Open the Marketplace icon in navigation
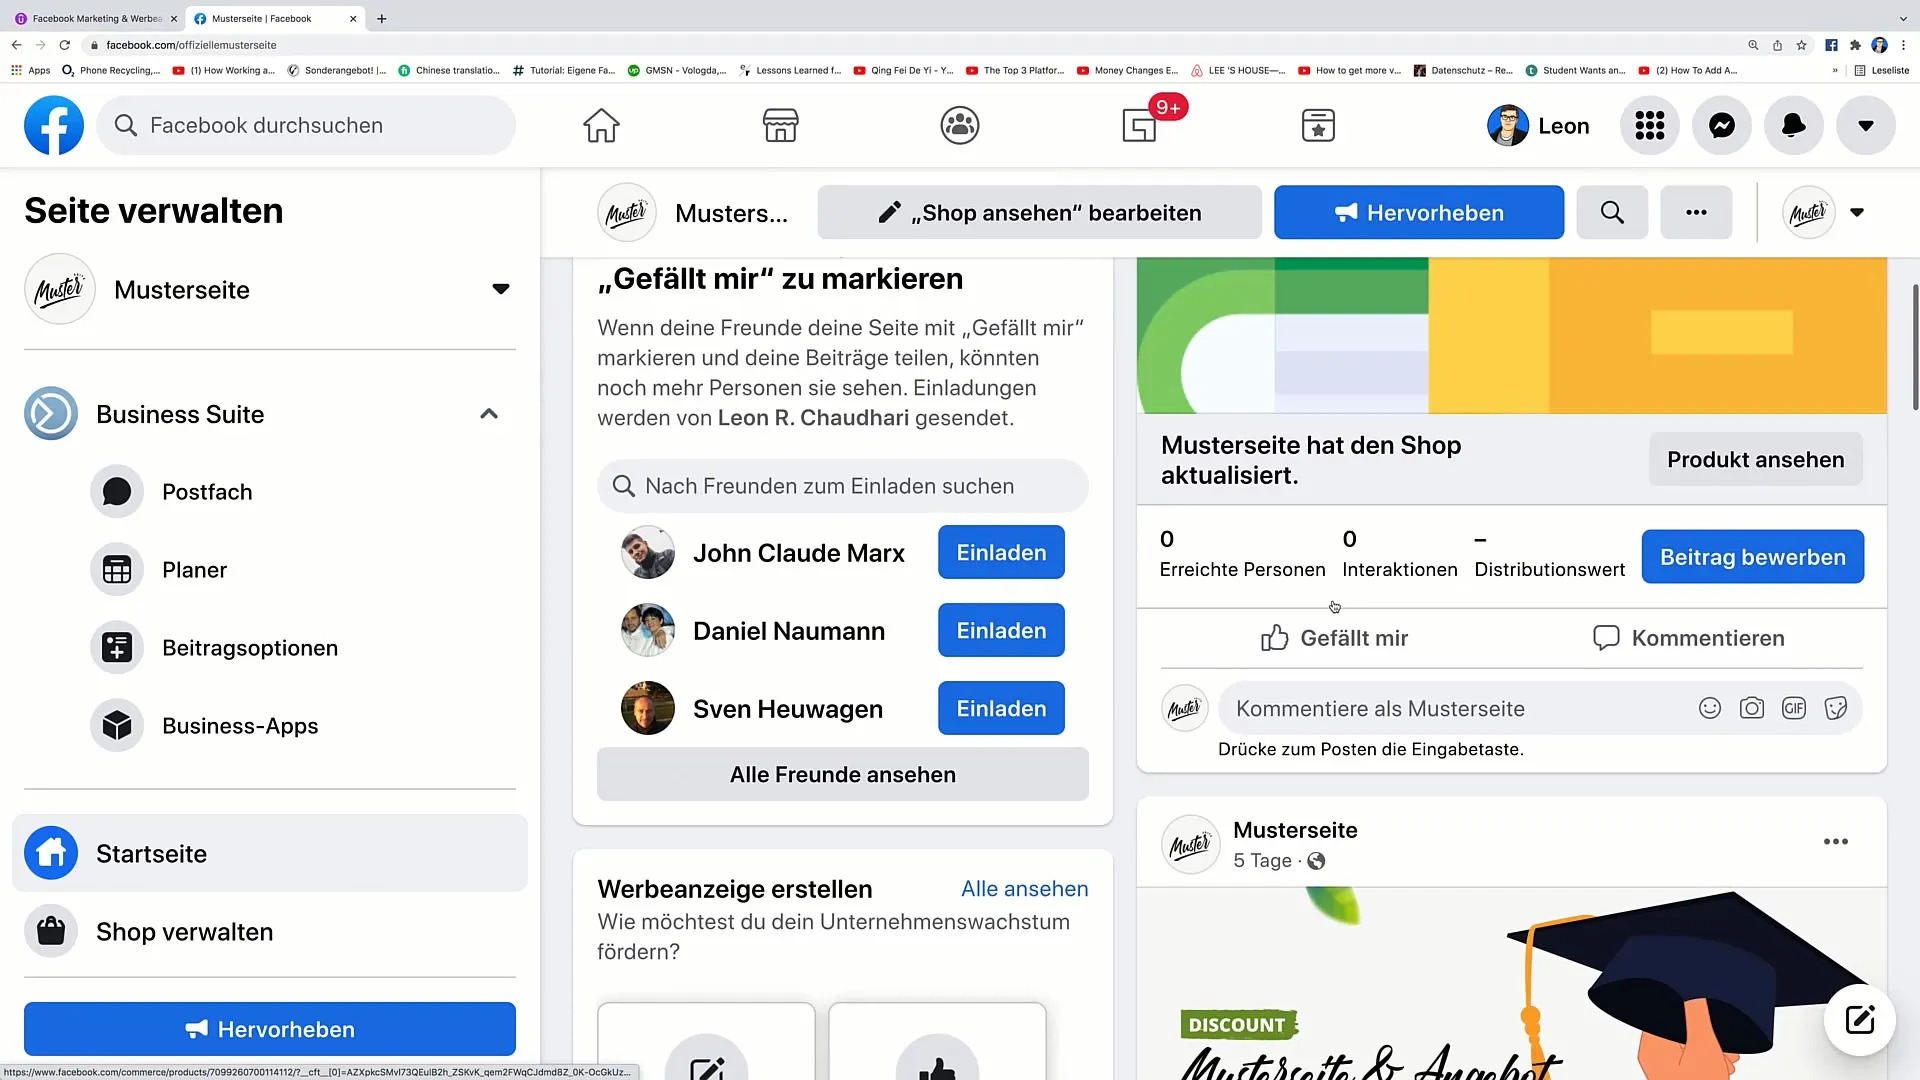 [x=781, y=125]
